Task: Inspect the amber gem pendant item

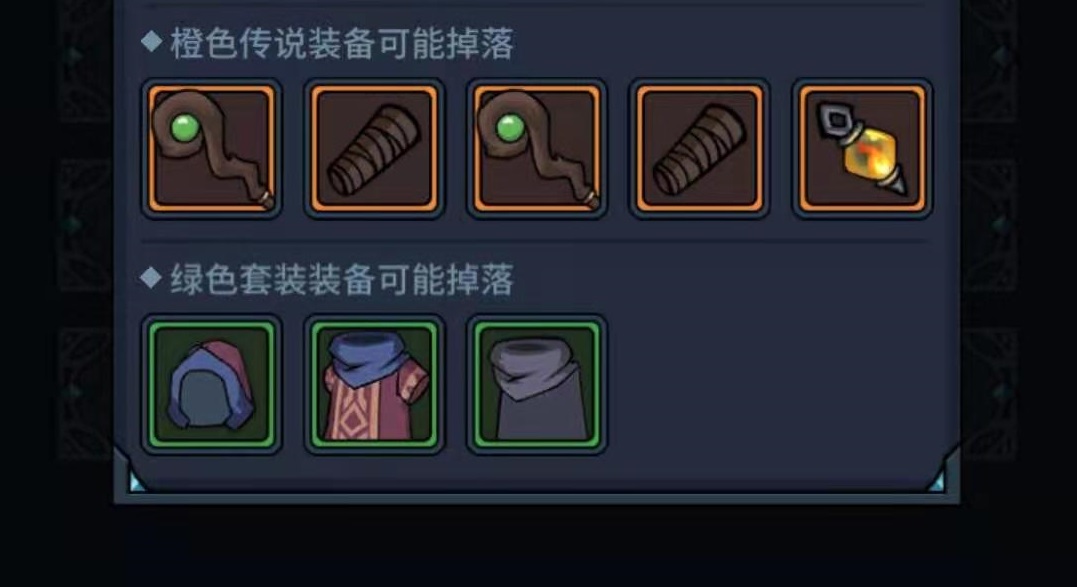Action: click(862, 148)
